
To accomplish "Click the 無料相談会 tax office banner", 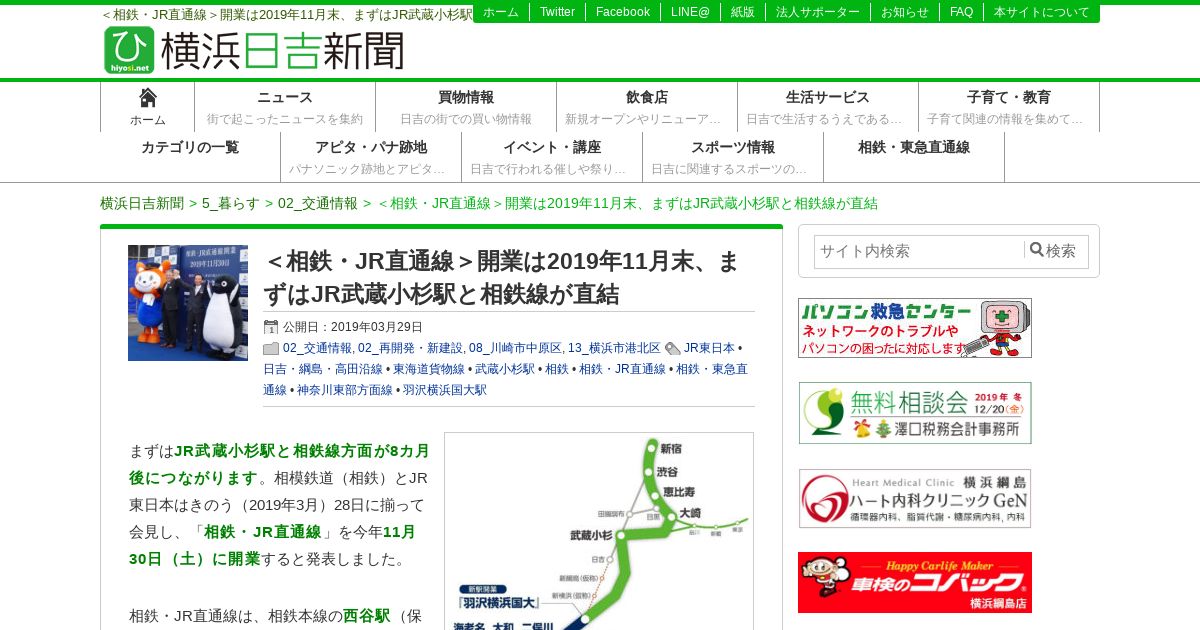I will point(915,413).
